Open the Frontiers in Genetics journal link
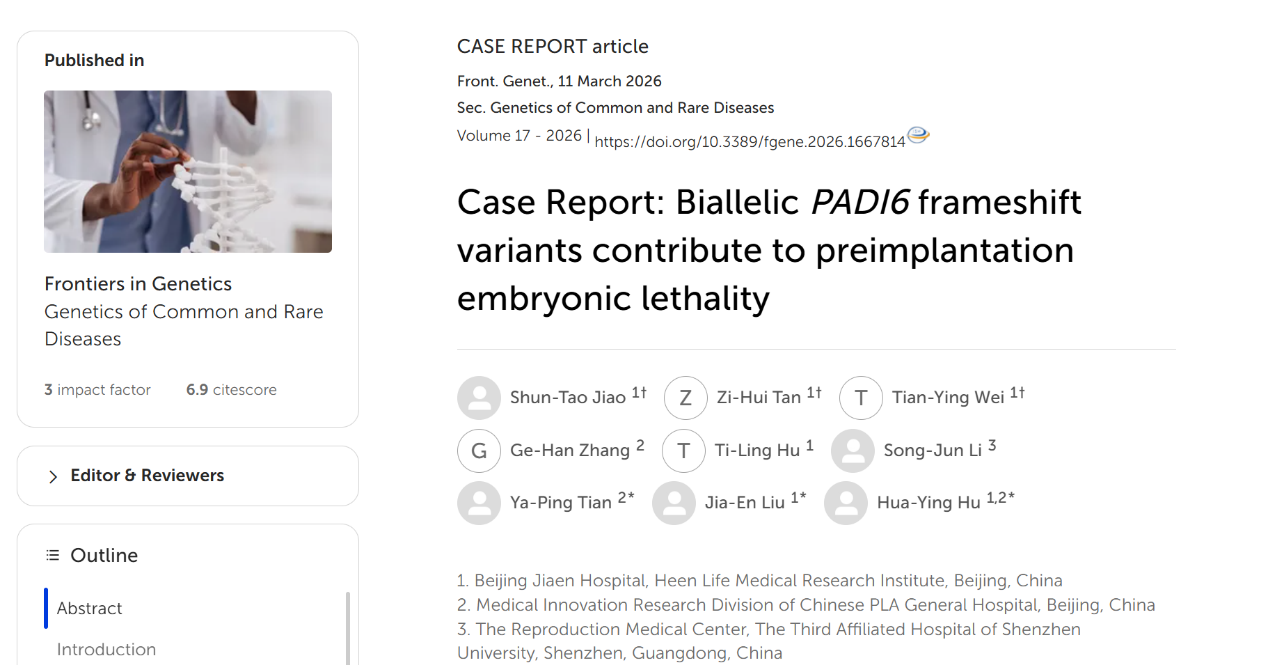The height and width of the screenshot is (665, 1268). (138, 284)
